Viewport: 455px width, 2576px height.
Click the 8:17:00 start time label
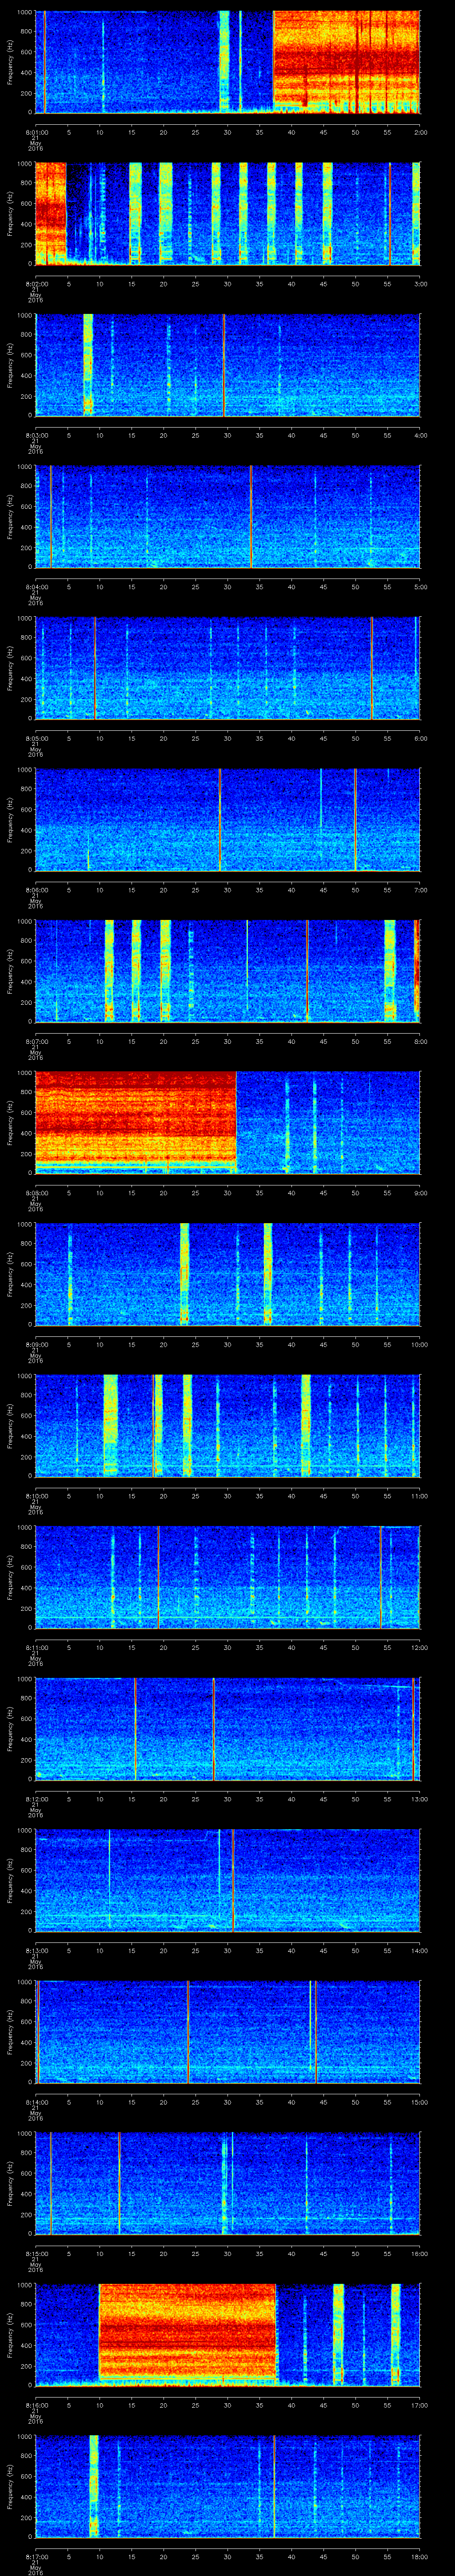pyautogui.click(x=36, y=2556)
